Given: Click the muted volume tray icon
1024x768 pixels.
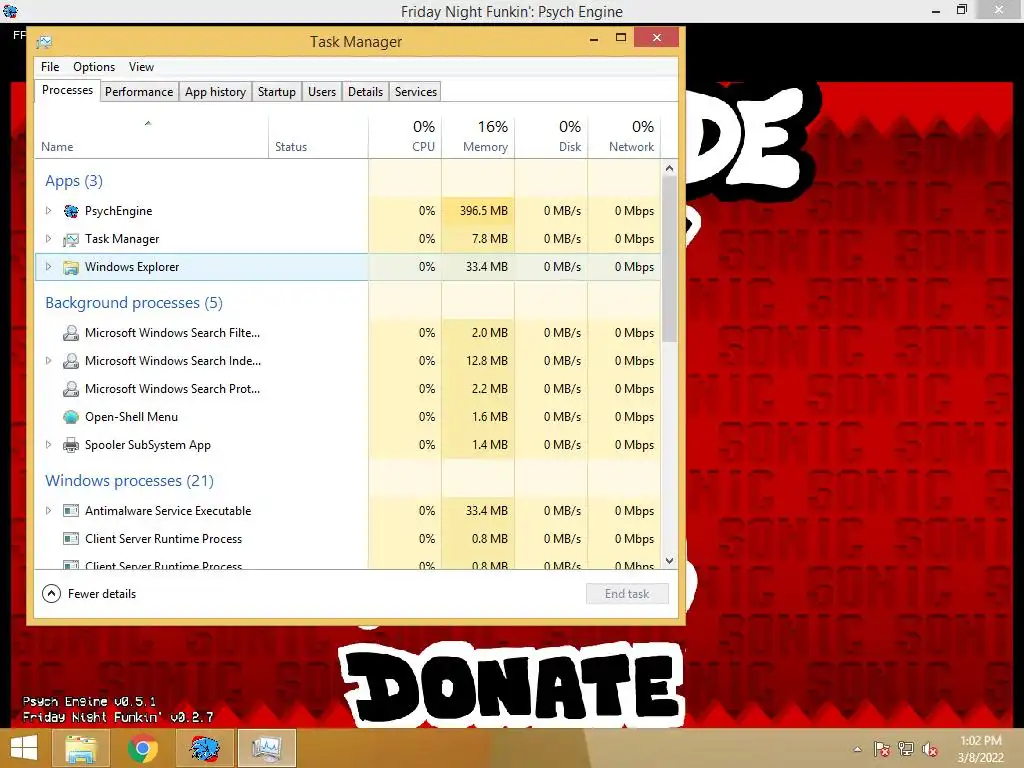Looking at the screenshot, I should [x=930, y=749].
